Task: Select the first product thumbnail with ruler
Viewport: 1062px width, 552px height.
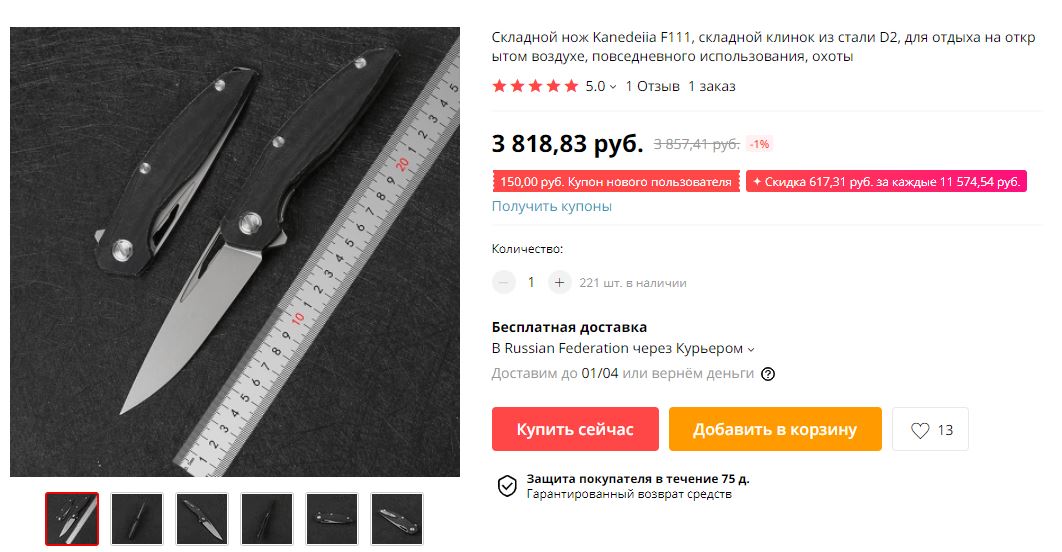Action: pos(72,519)
